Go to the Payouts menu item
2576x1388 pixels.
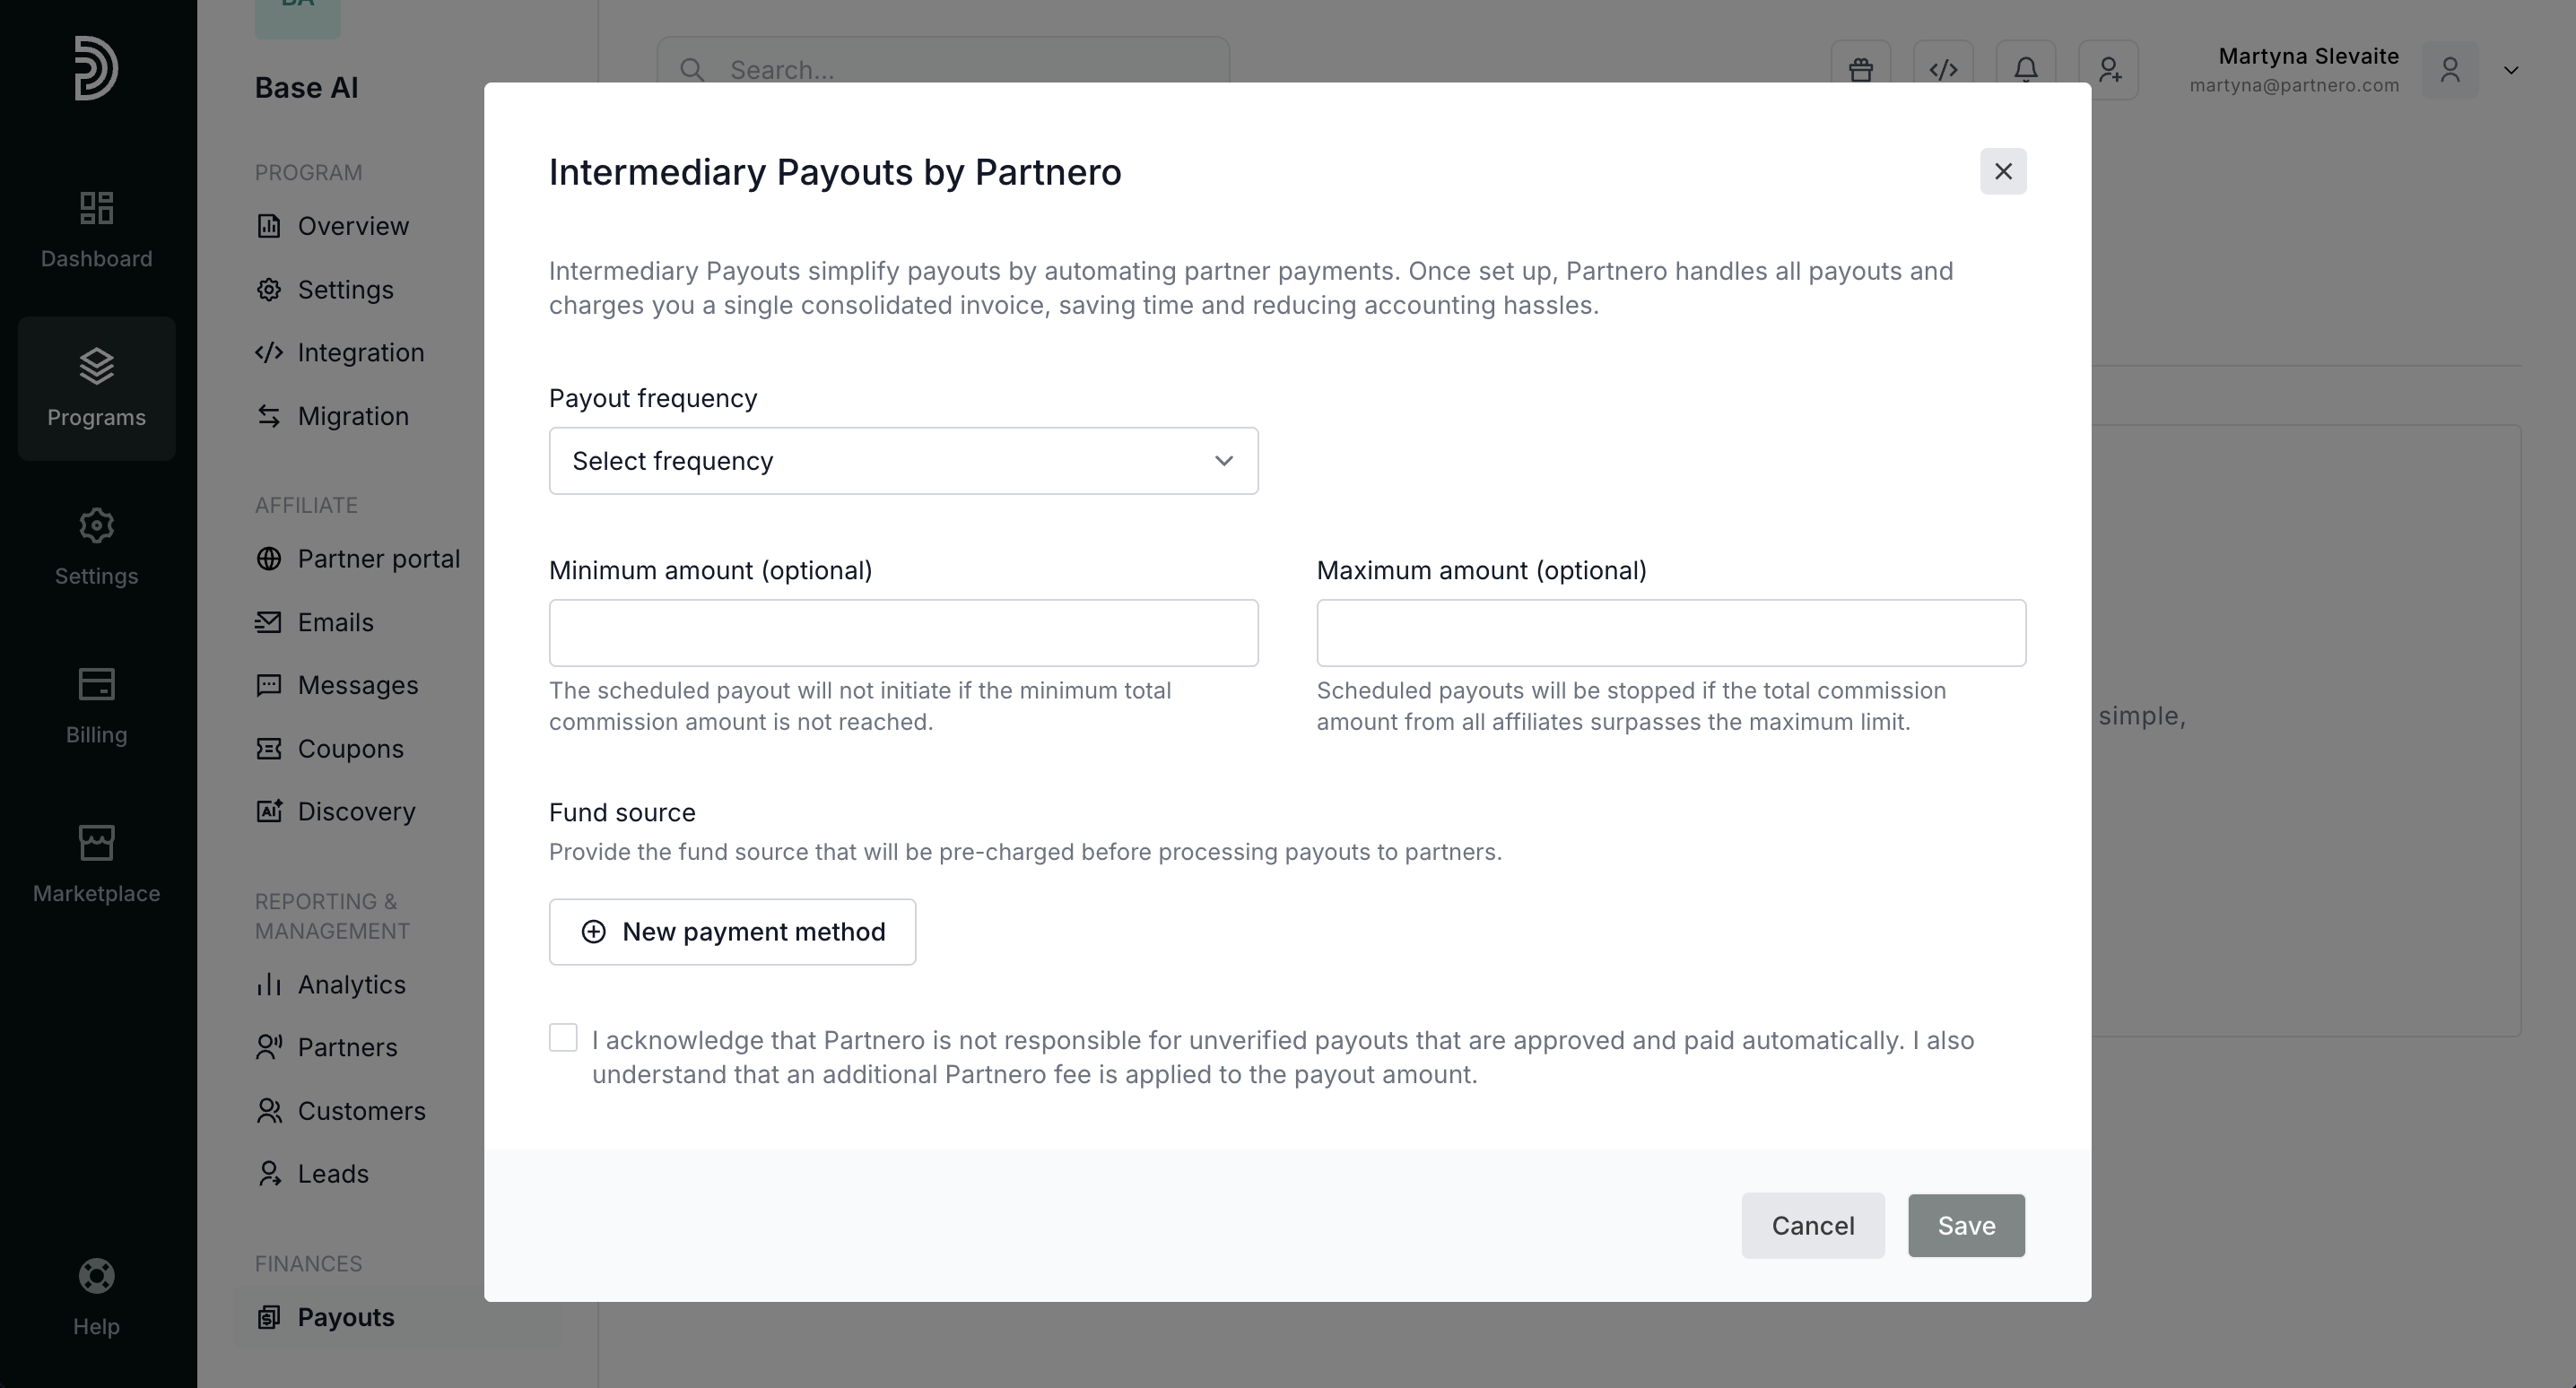click(x=345, y=1317)
